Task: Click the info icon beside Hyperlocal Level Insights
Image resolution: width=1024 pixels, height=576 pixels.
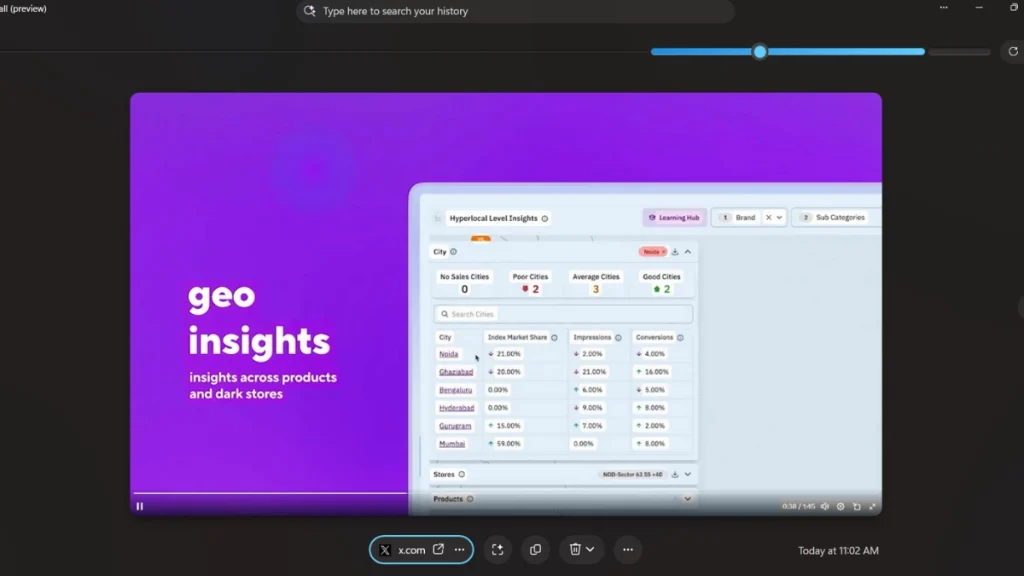Action: pyautogui.click(x=545, y=219)
